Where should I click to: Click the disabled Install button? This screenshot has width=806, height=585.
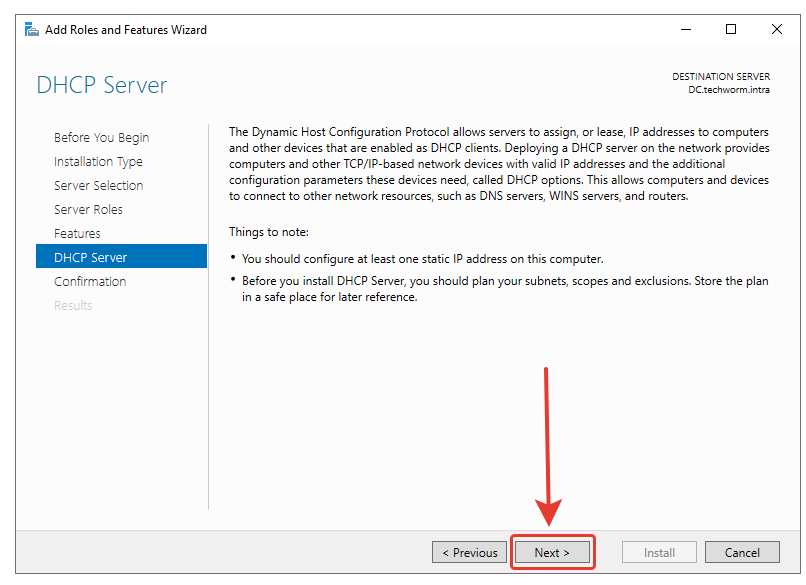click(x=659, y=552)
